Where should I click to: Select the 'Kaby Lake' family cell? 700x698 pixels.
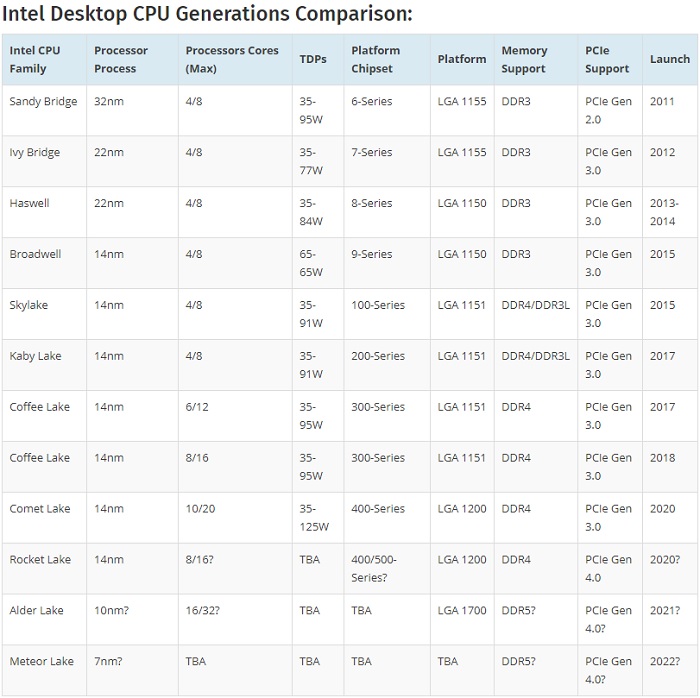click(35, 356)
